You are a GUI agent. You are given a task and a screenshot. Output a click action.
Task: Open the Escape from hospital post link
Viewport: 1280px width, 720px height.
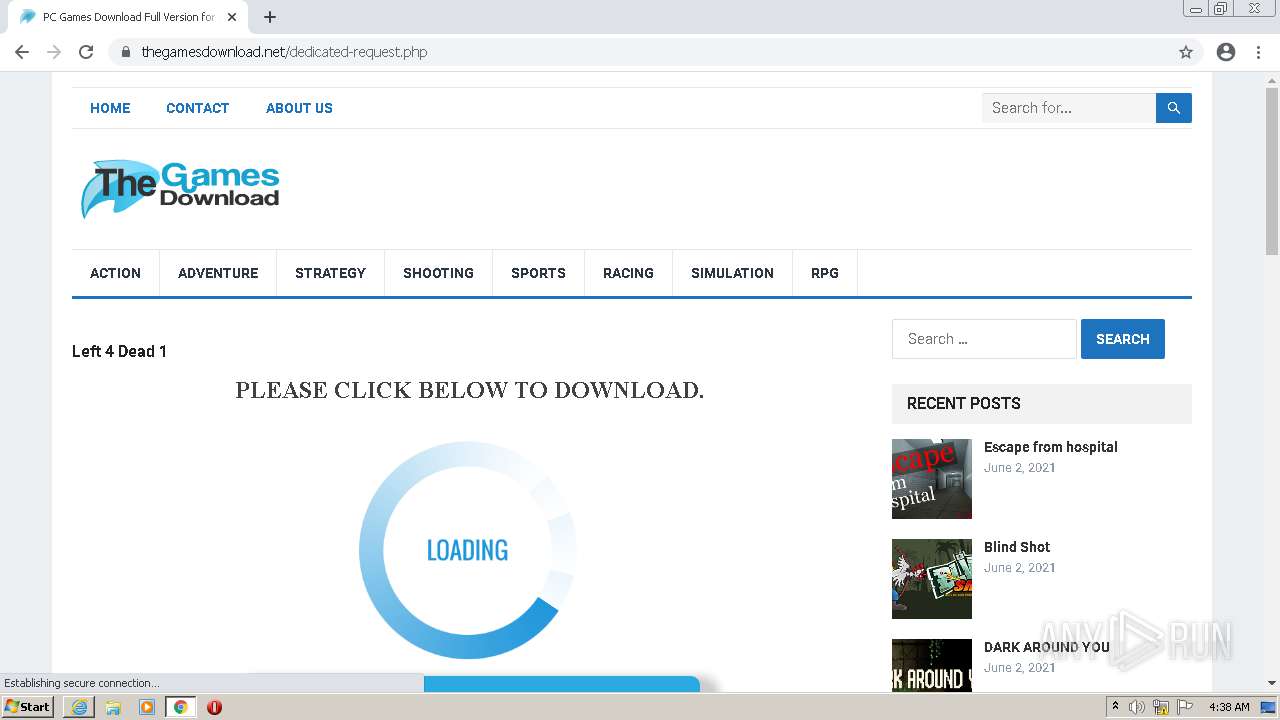point(1051,447)
